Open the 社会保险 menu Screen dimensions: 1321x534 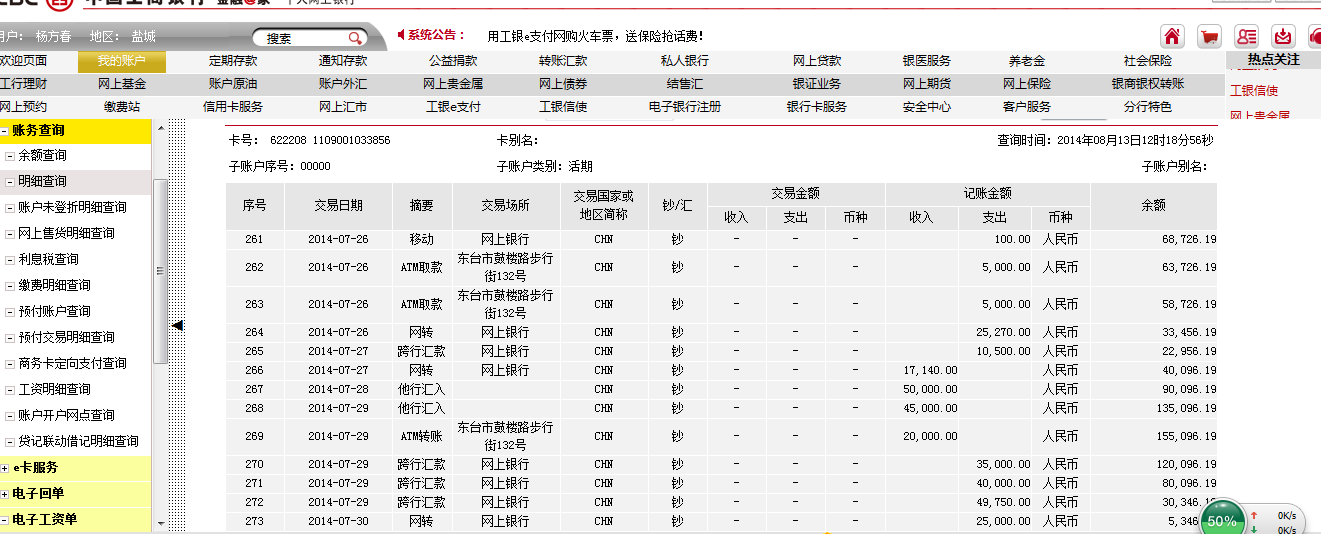(x=1148, y=61)
